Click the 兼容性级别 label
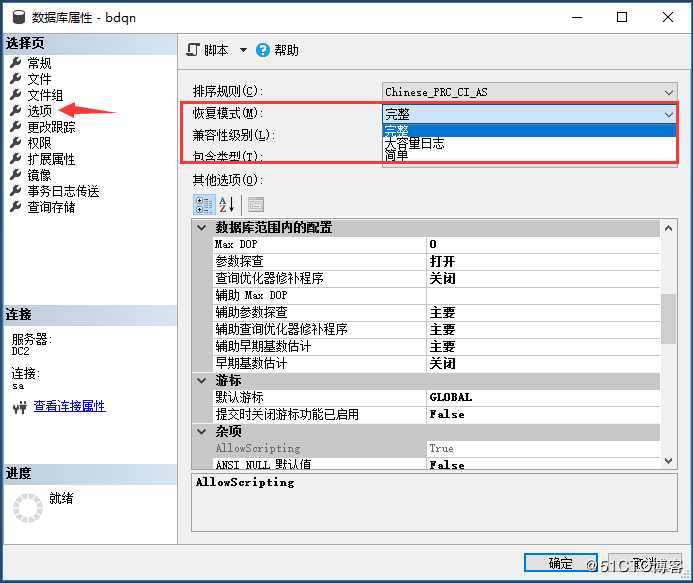The height and width of the screenshot is (583, 693). point(234,135)
